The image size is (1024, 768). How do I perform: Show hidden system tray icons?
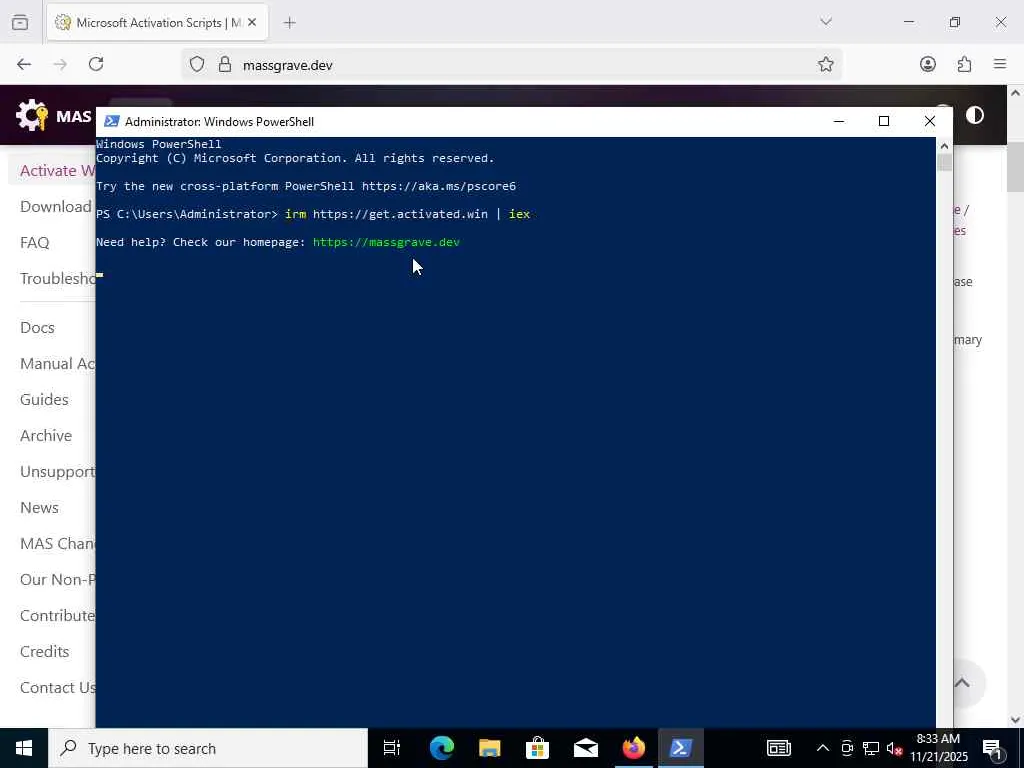(x=823, y=748)
